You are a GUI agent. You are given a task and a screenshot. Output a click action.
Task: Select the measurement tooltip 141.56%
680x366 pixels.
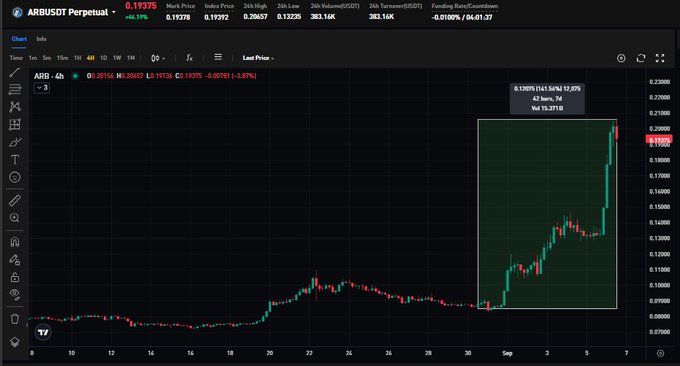tap(547, 98)
